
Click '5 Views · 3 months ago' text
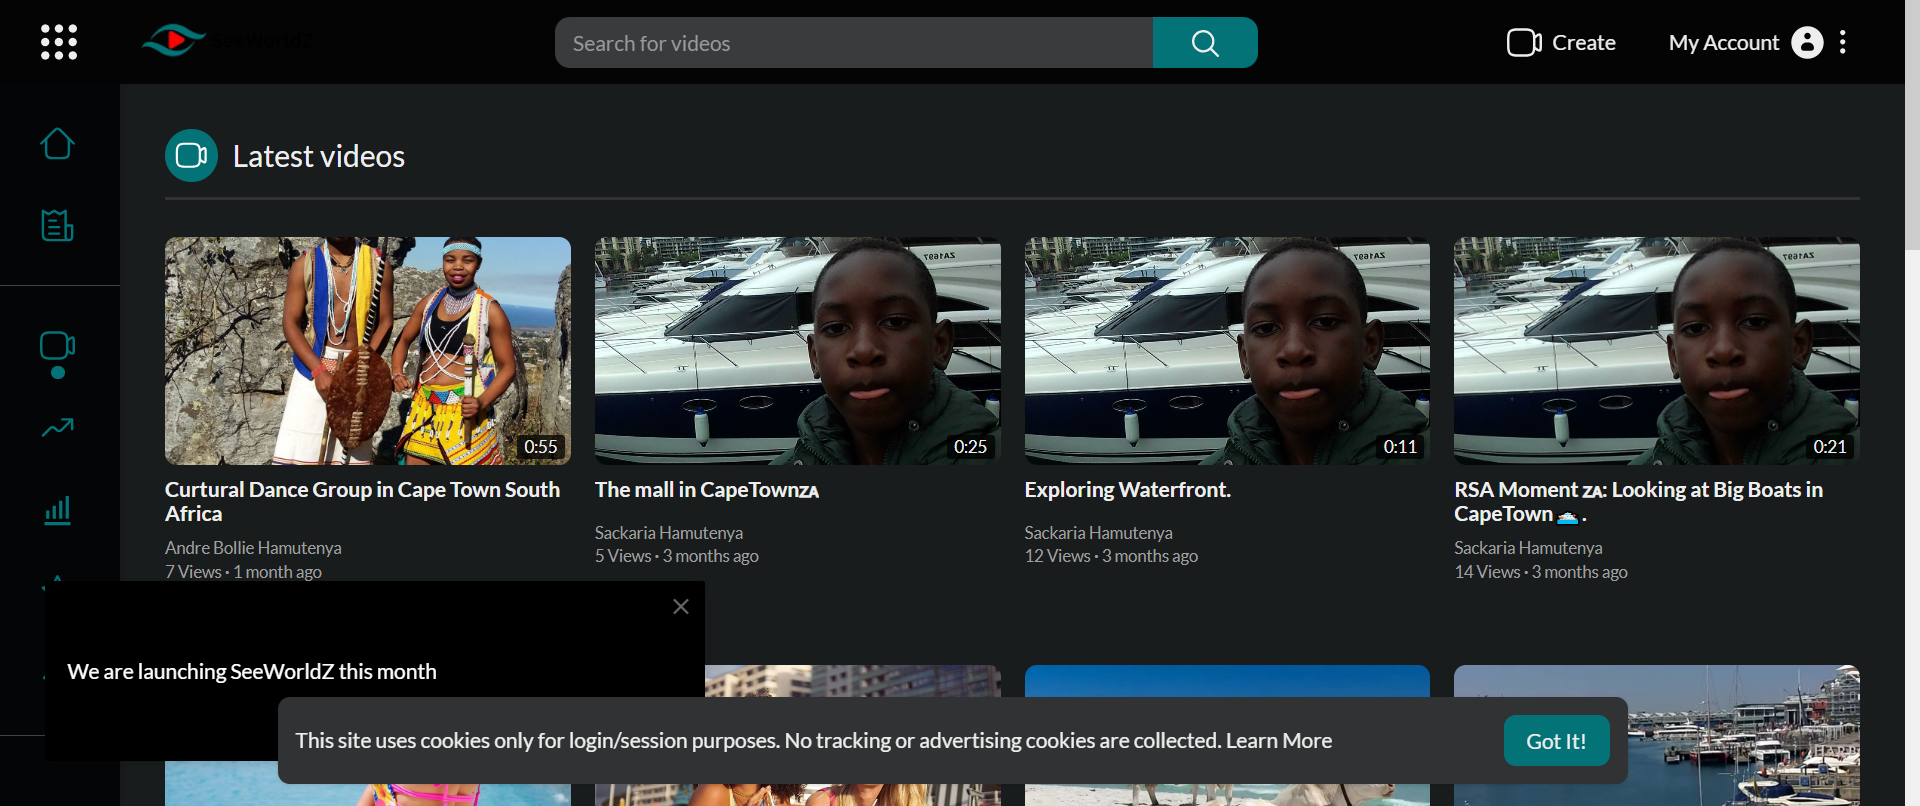pos(677,556)
